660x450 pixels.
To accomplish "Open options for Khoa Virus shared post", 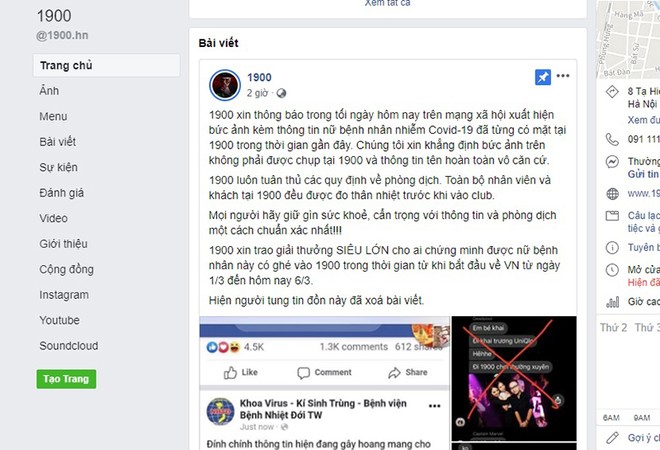I will [434, 406].
